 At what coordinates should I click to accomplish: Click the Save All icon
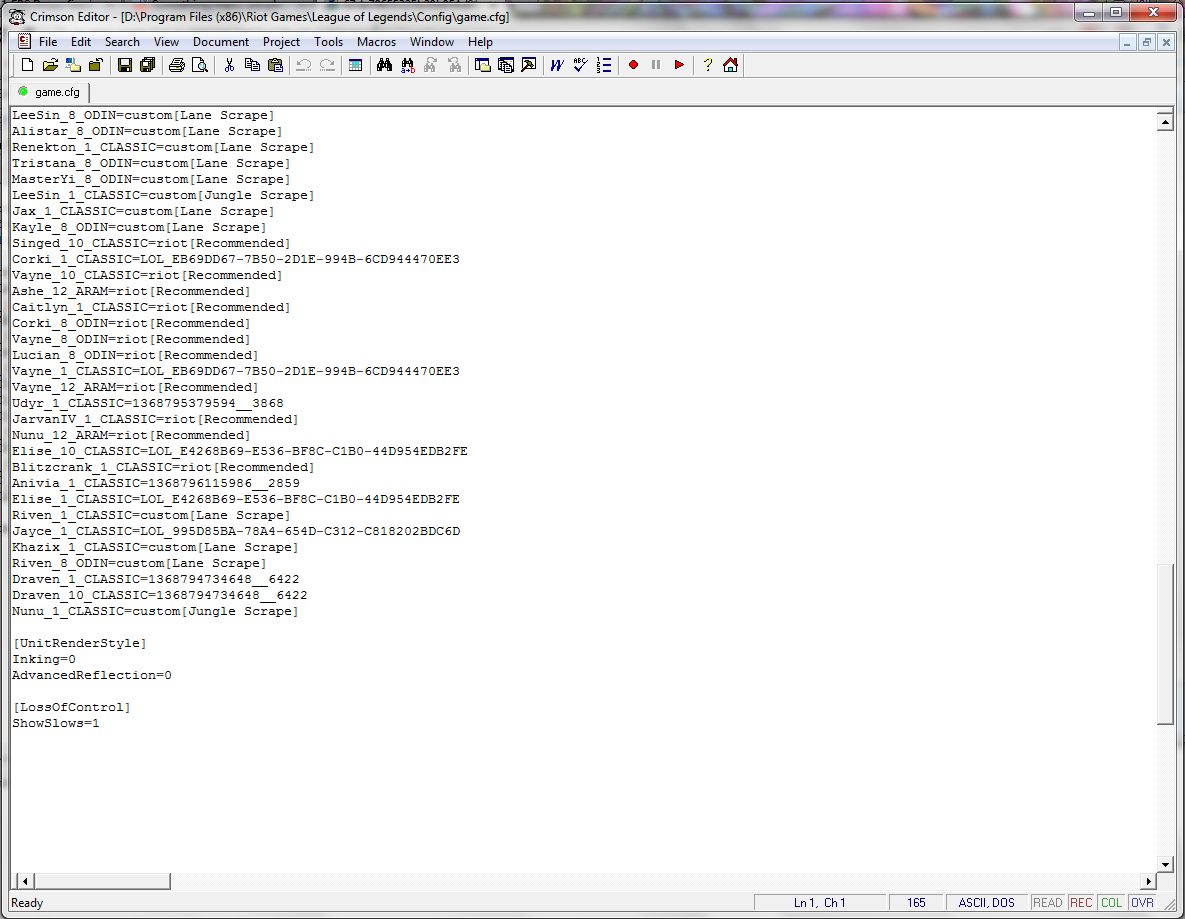[147, 65]
